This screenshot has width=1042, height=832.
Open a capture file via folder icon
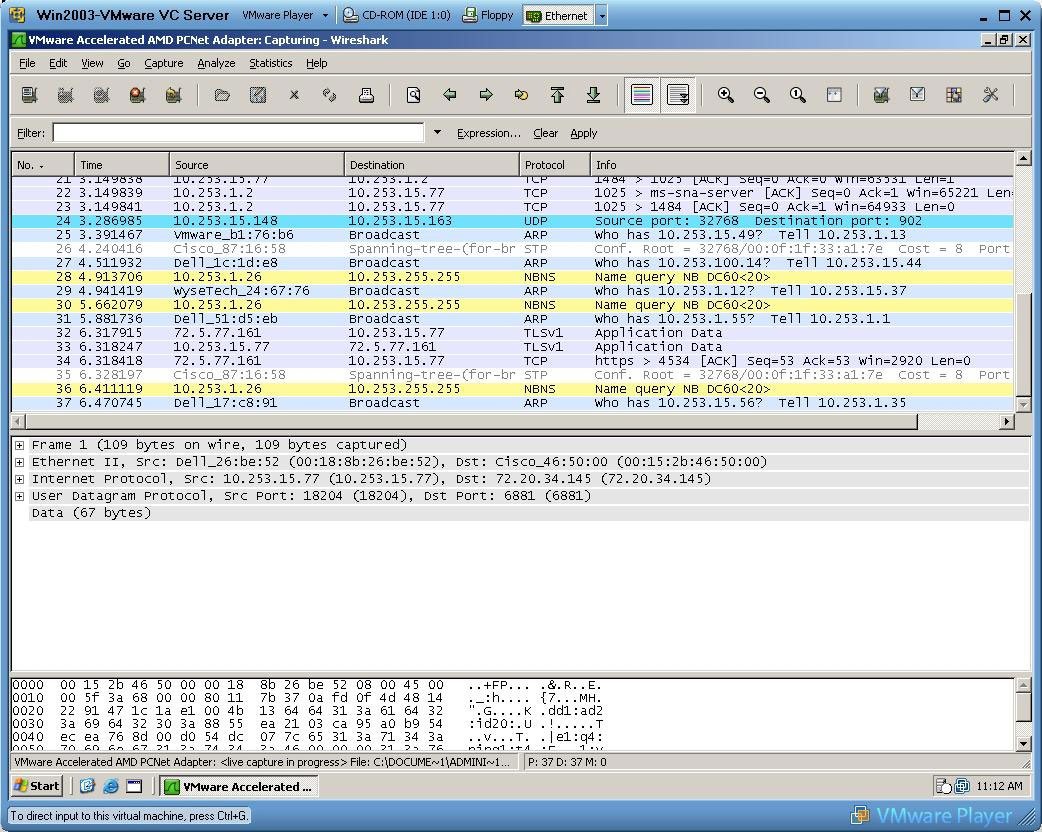click(222, 95)
